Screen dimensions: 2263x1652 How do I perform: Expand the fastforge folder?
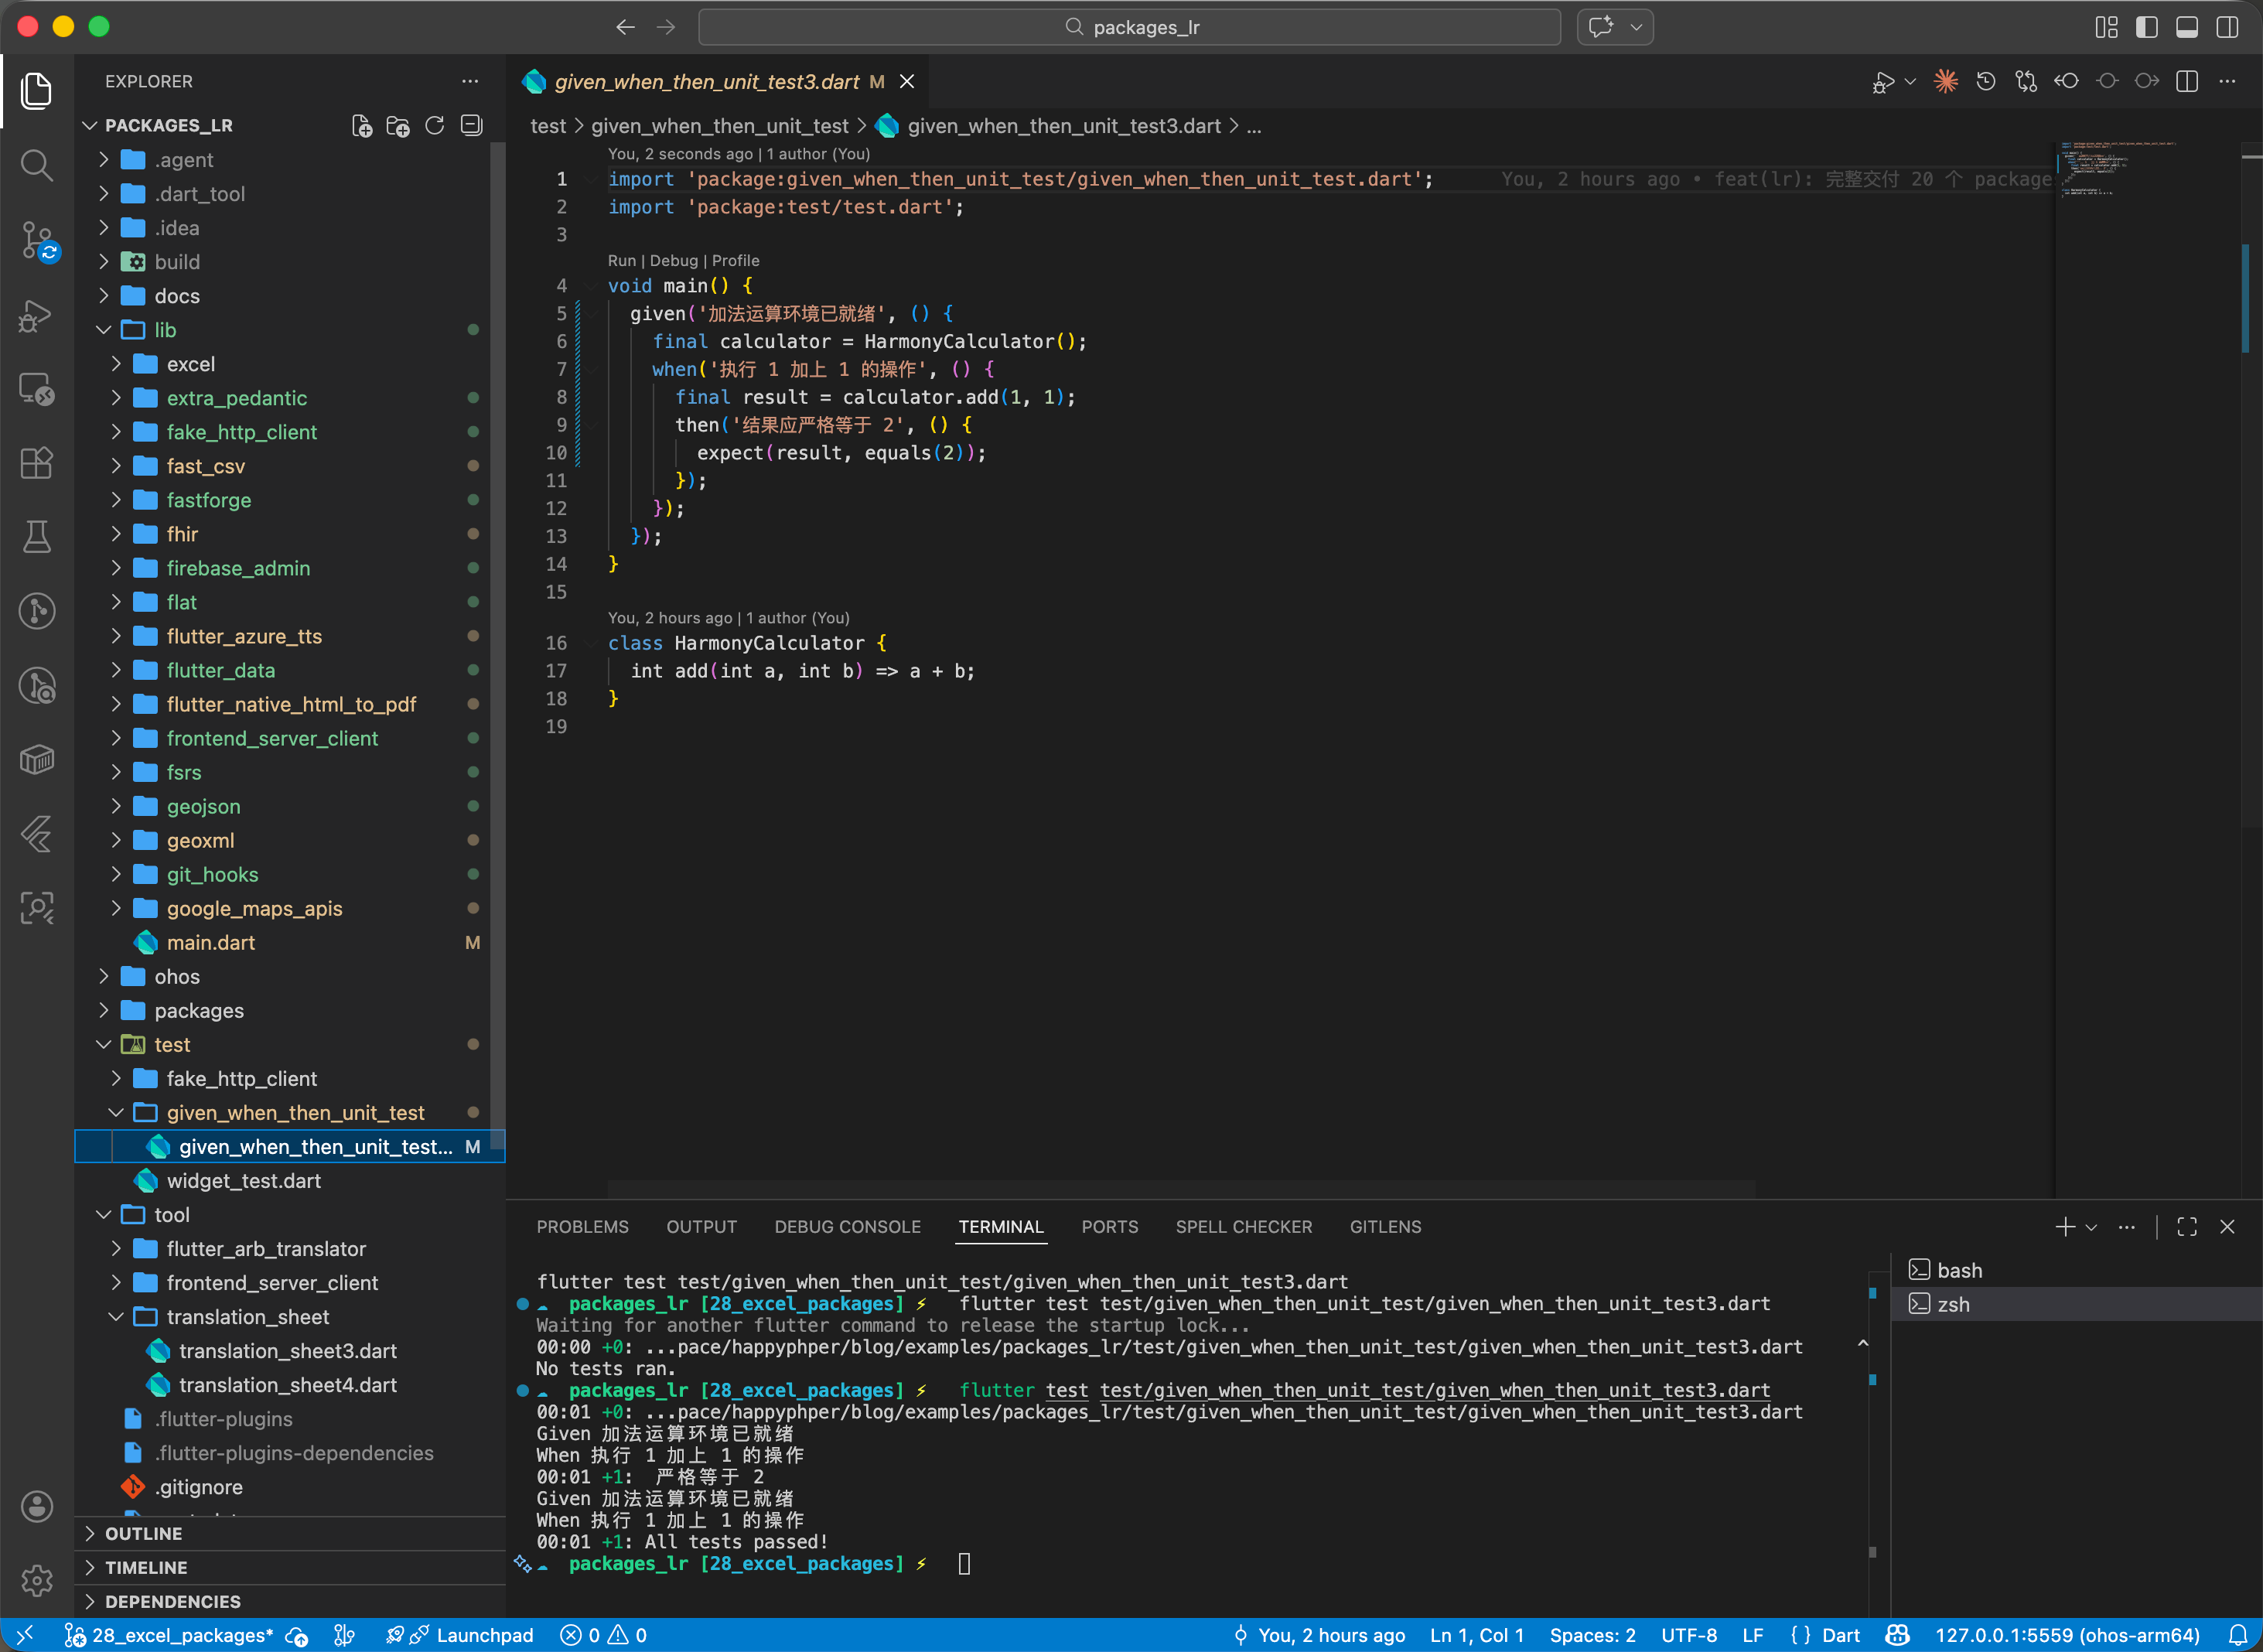pyautogui.click(x=209, y=500)
